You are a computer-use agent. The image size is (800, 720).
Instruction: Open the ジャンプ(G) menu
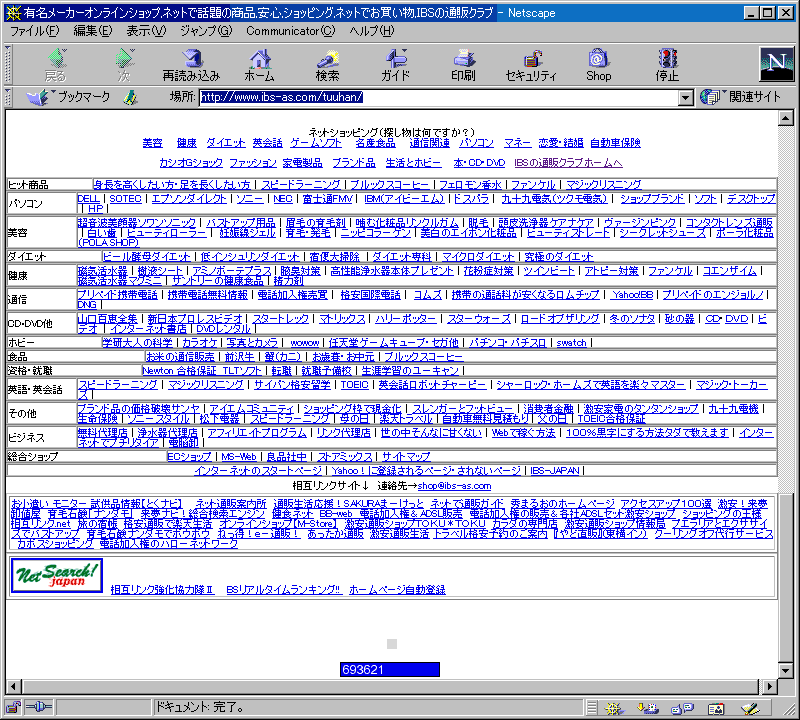click(206, 31)
